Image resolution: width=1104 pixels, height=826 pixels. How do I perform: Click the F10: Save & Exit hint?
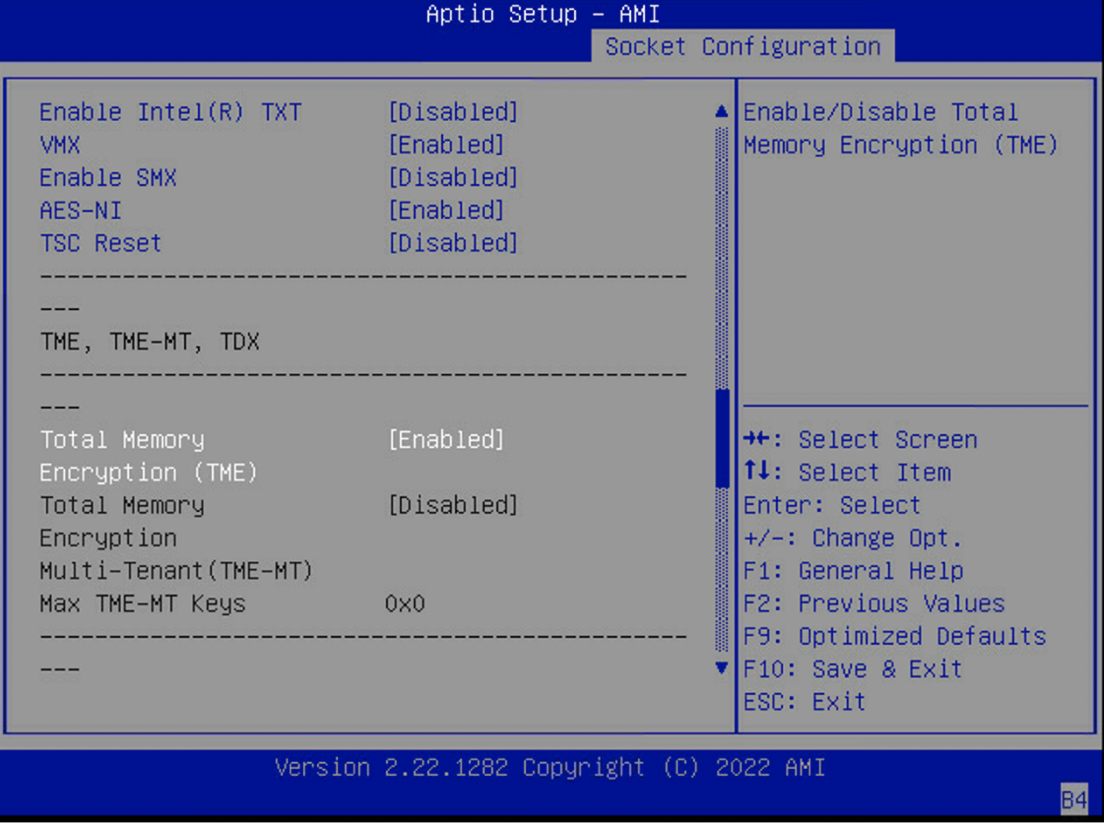click(852, 669)
